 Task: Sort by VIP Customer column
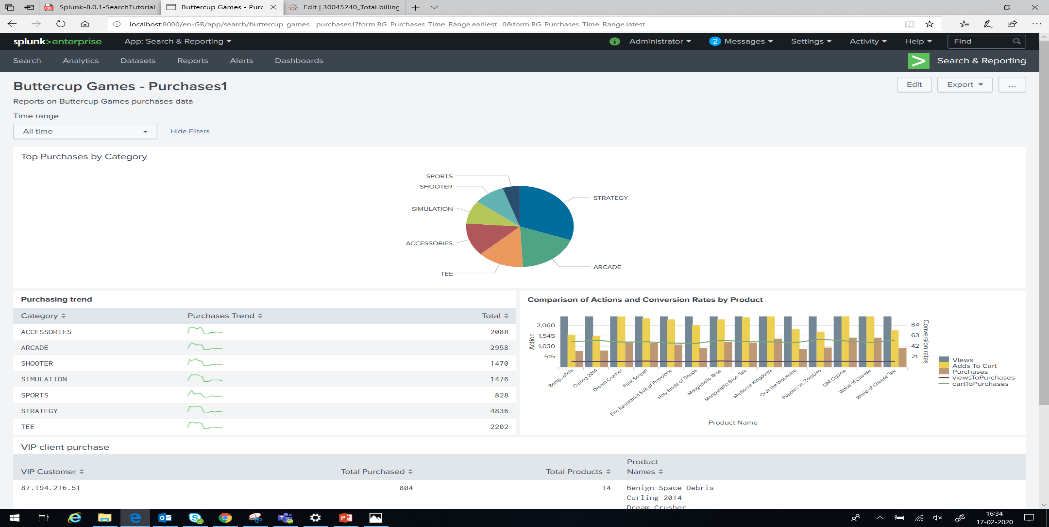(x=52, y=471)
